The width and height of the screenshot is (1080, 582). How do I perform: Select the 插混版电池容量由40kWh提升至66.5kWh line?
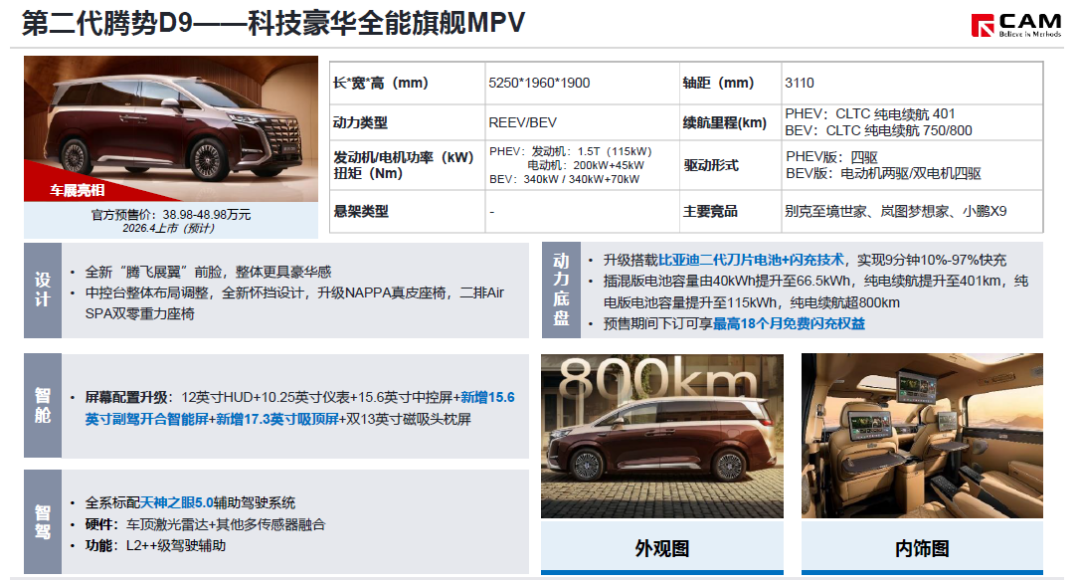[816, 281]
